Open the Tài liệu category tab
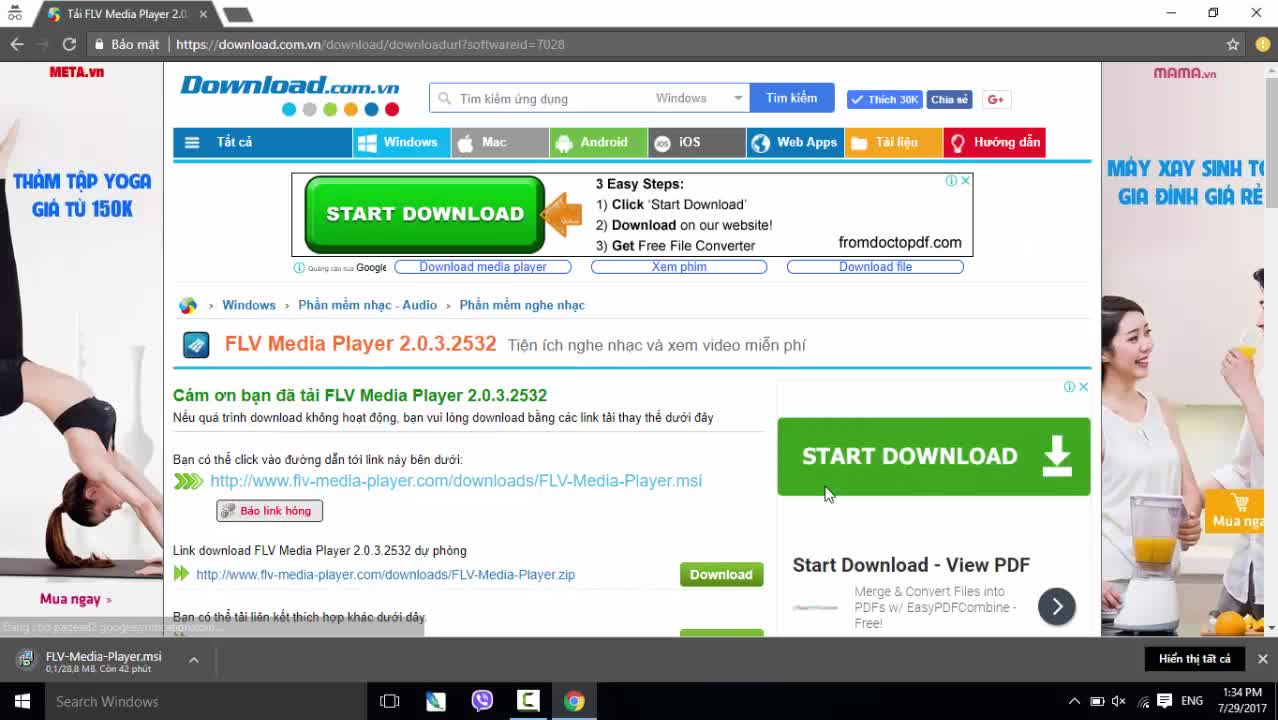 coord(893,142)
